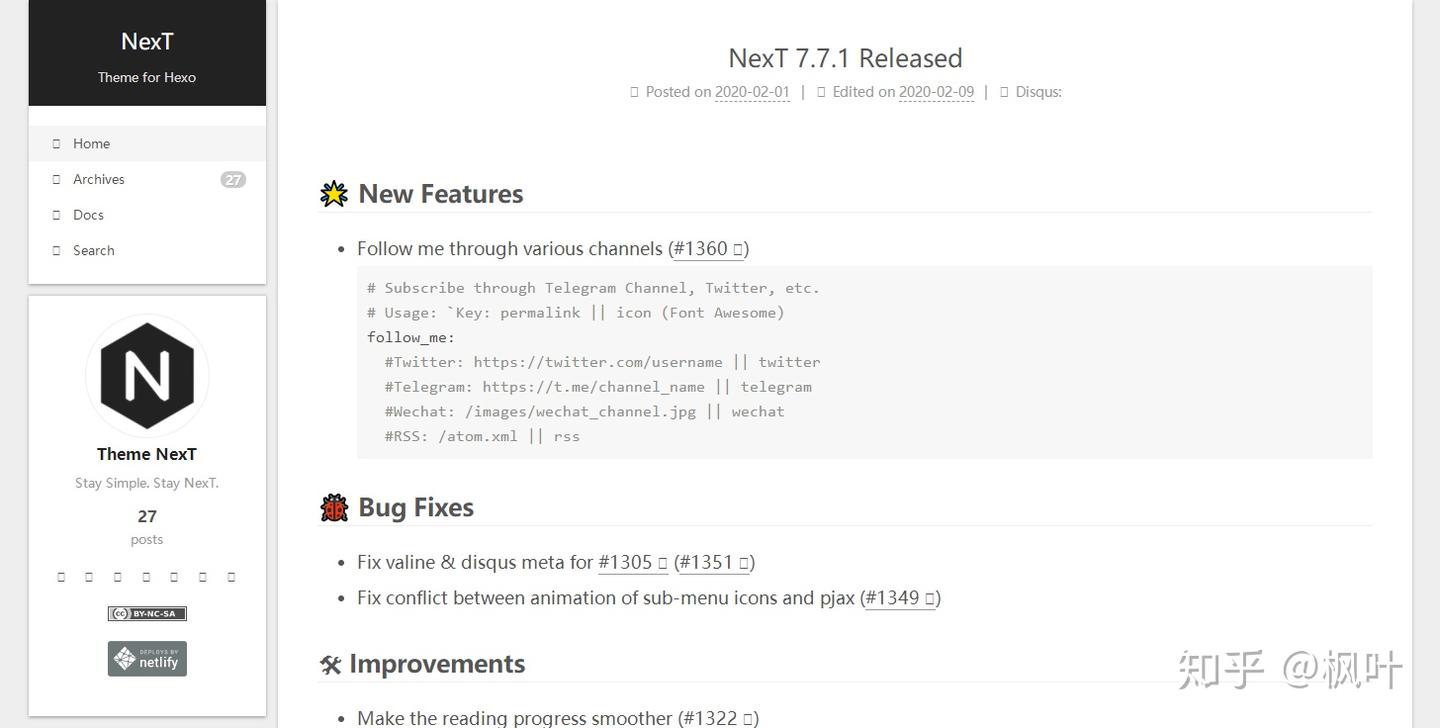Click the New Features star emoji icon

[334, 194]
